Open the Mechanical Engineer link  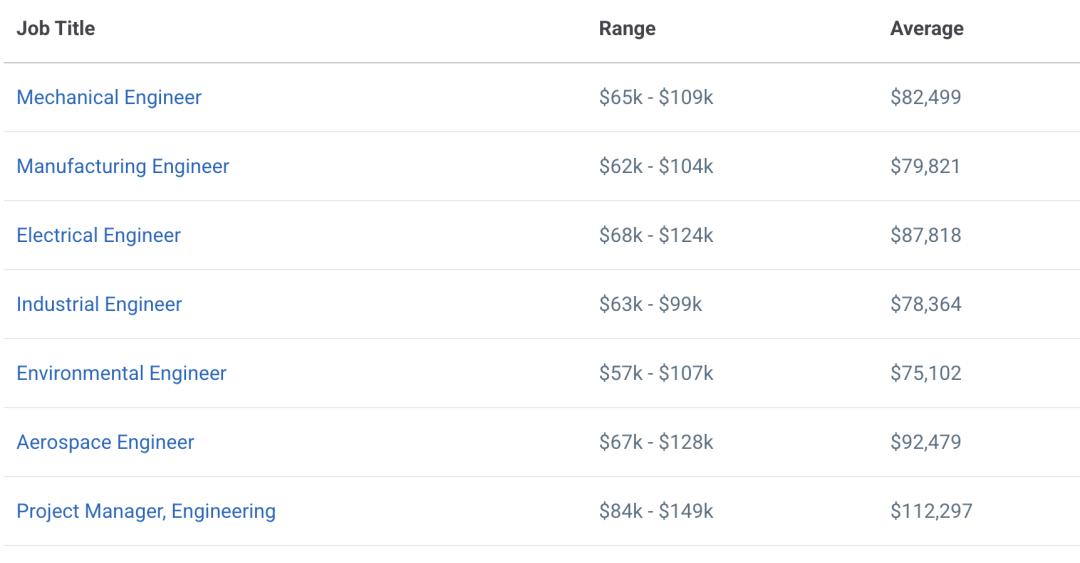(x=109, y=97)
